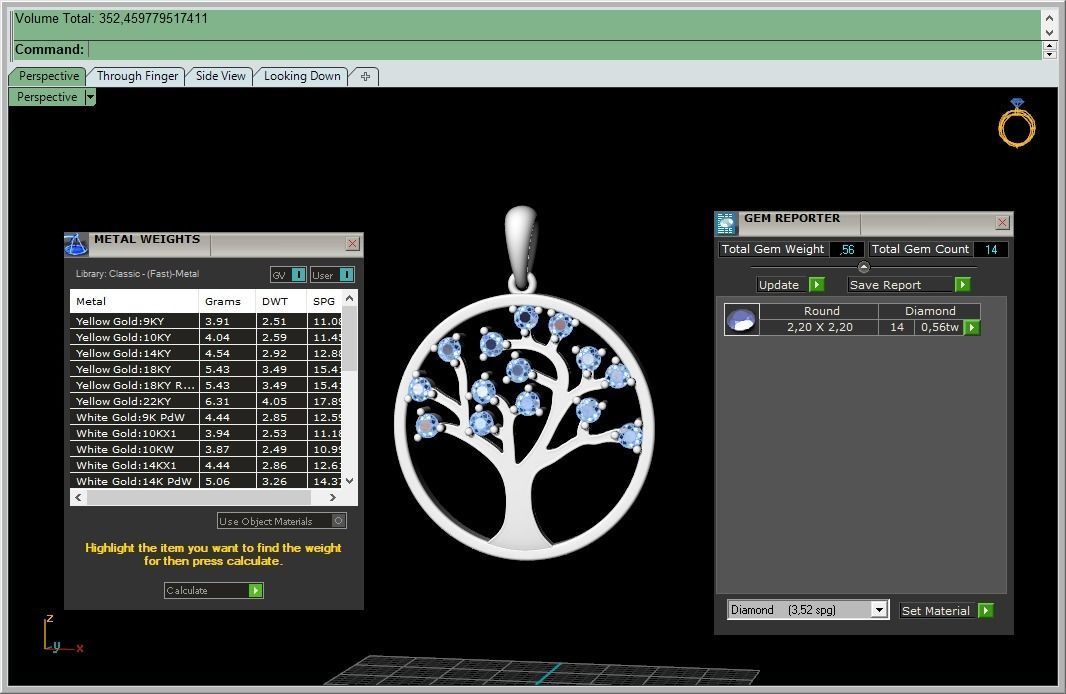
Task: Open the Diamond (3,52 spg) material dropdown
Action: (x=880, y=610)
